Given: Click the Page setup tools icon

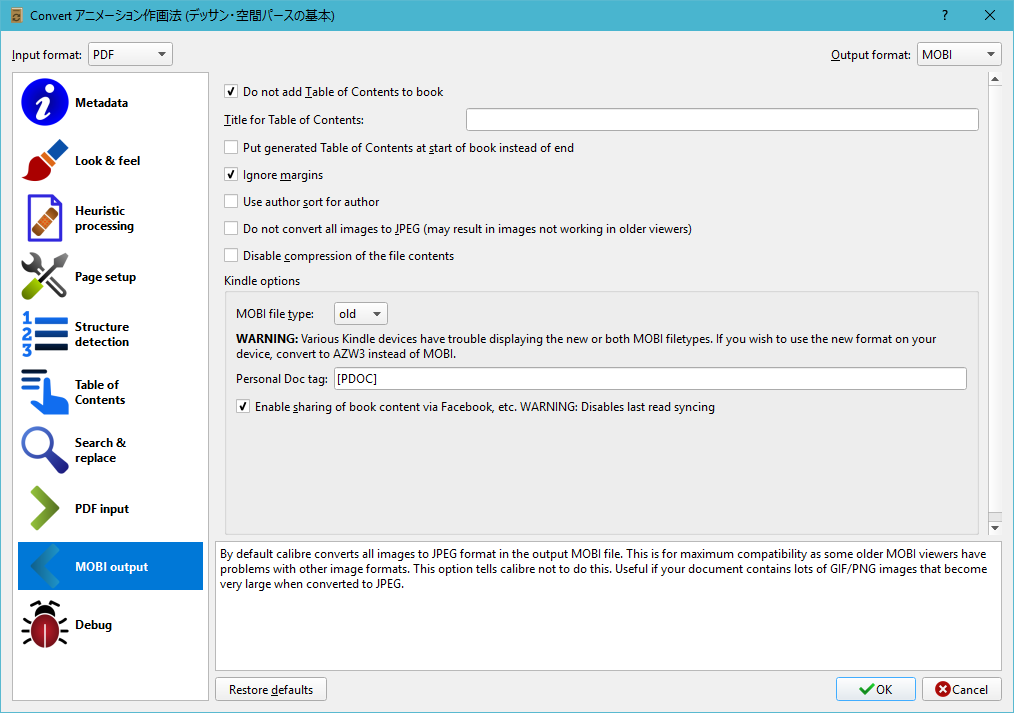Looking at the screenshot, I should (45, 276).
